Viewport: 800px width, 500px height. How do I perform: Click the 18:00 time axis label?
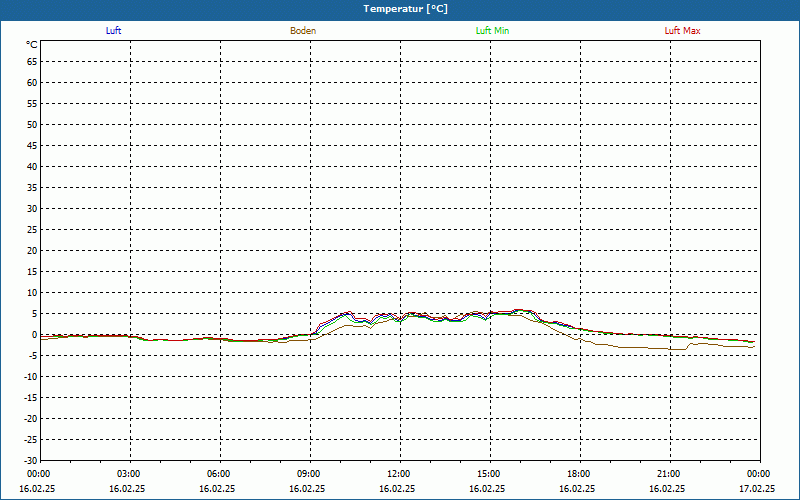(x=580, y=474)
